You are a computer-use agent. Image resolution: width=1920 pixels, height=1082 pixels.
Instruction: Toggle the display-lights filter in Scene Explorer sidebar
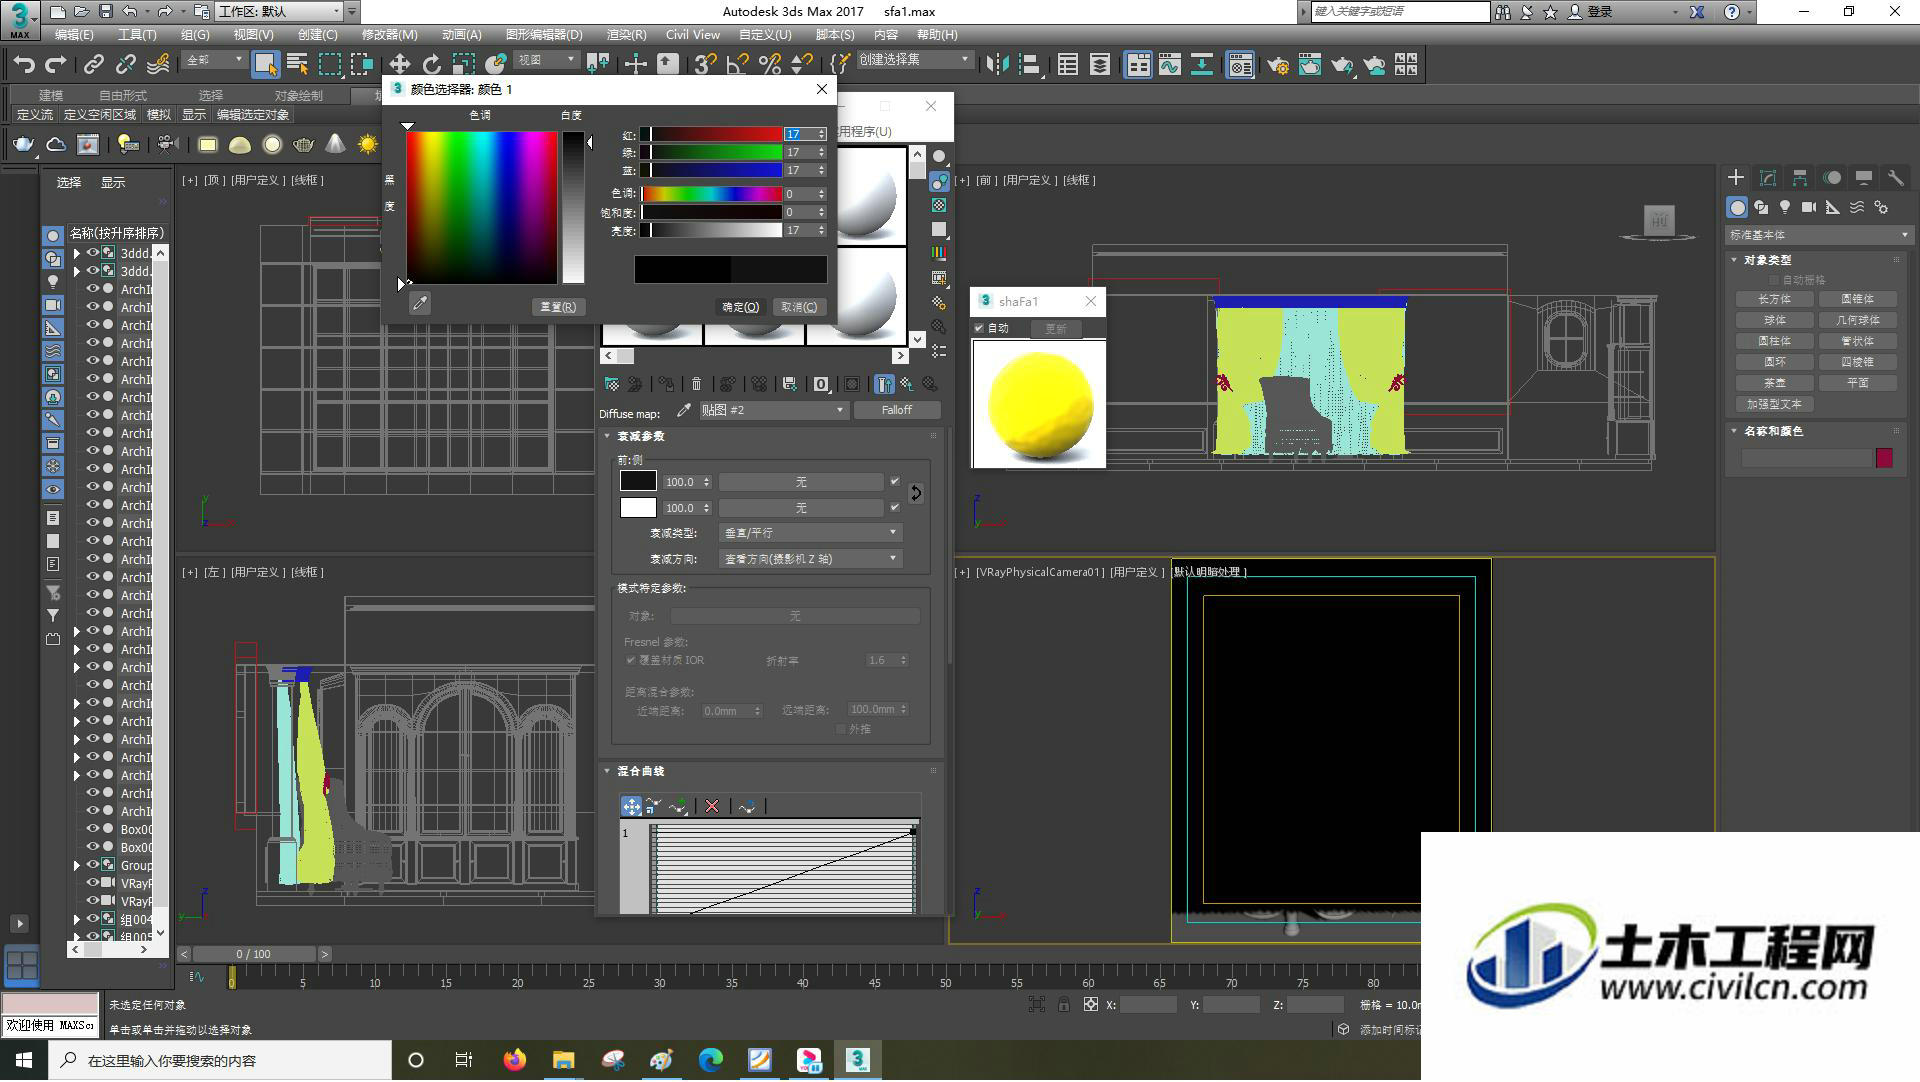[x=53, y=282]
